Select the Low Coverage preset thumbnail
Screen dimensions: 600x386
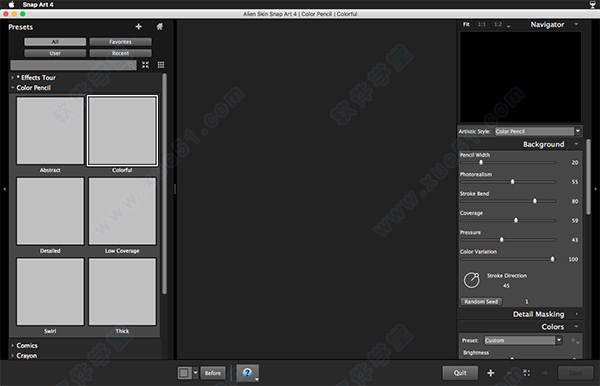pos(122,211)
